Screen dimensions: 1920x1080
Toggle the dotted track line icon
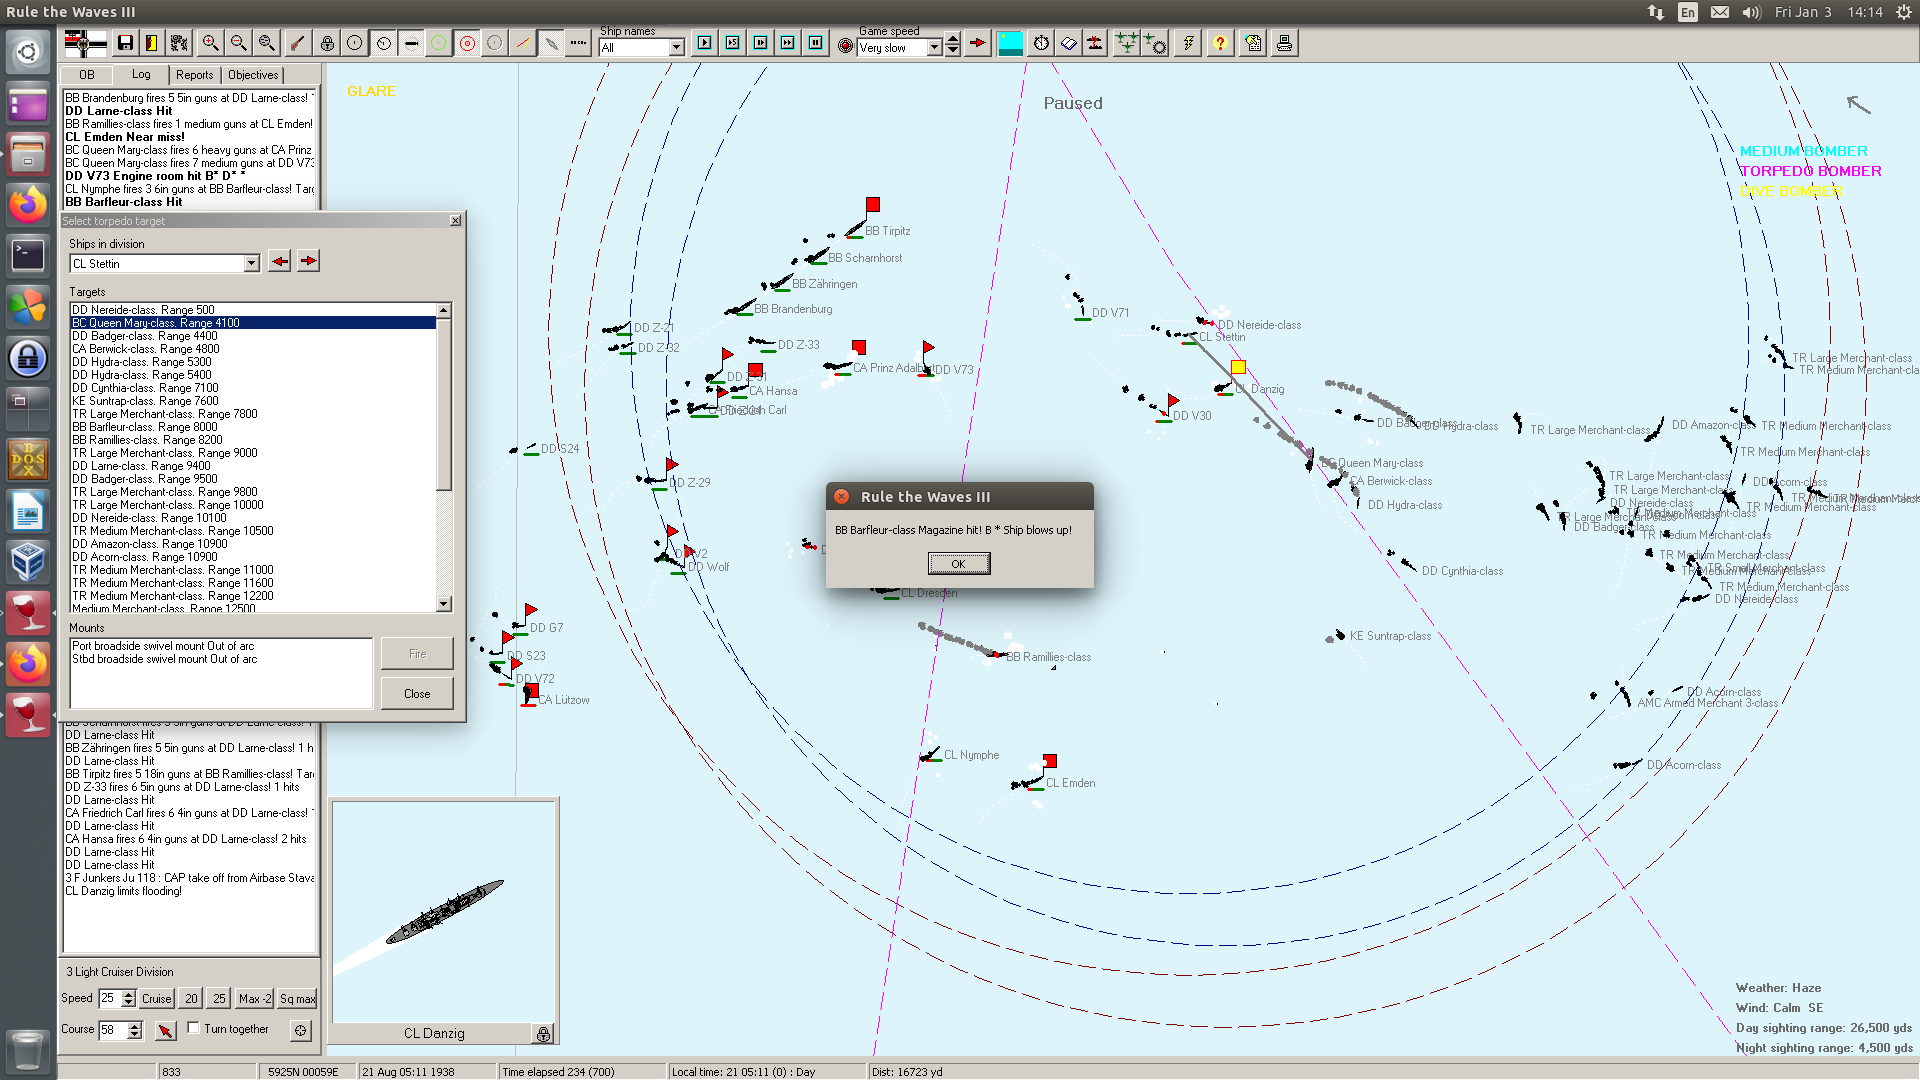pyautogui.click(x=578, y=43)
